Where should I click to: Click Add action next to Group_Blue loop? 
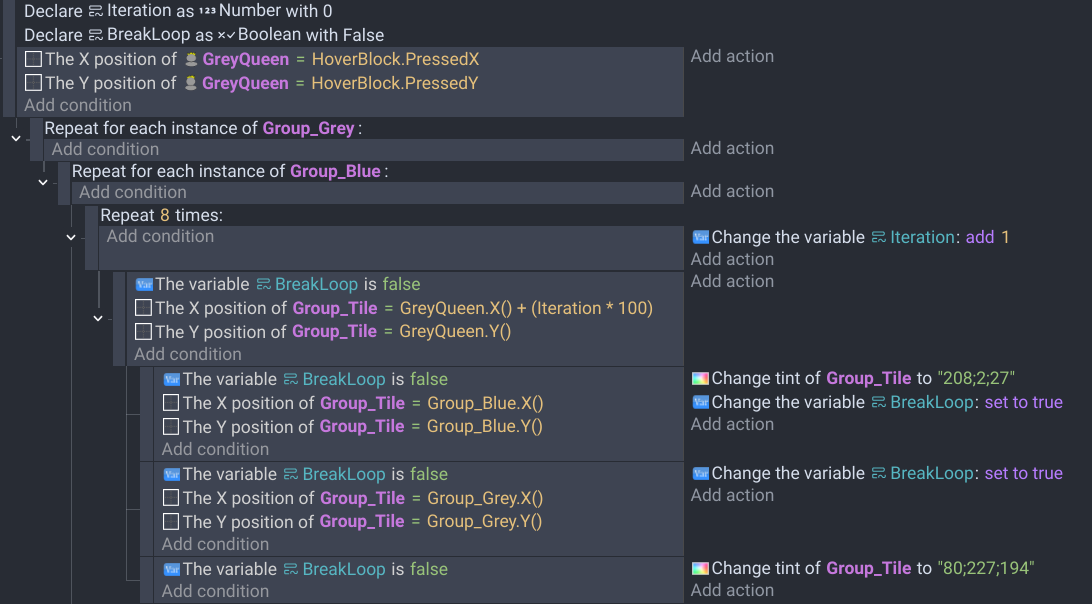(x=732, y=191)
